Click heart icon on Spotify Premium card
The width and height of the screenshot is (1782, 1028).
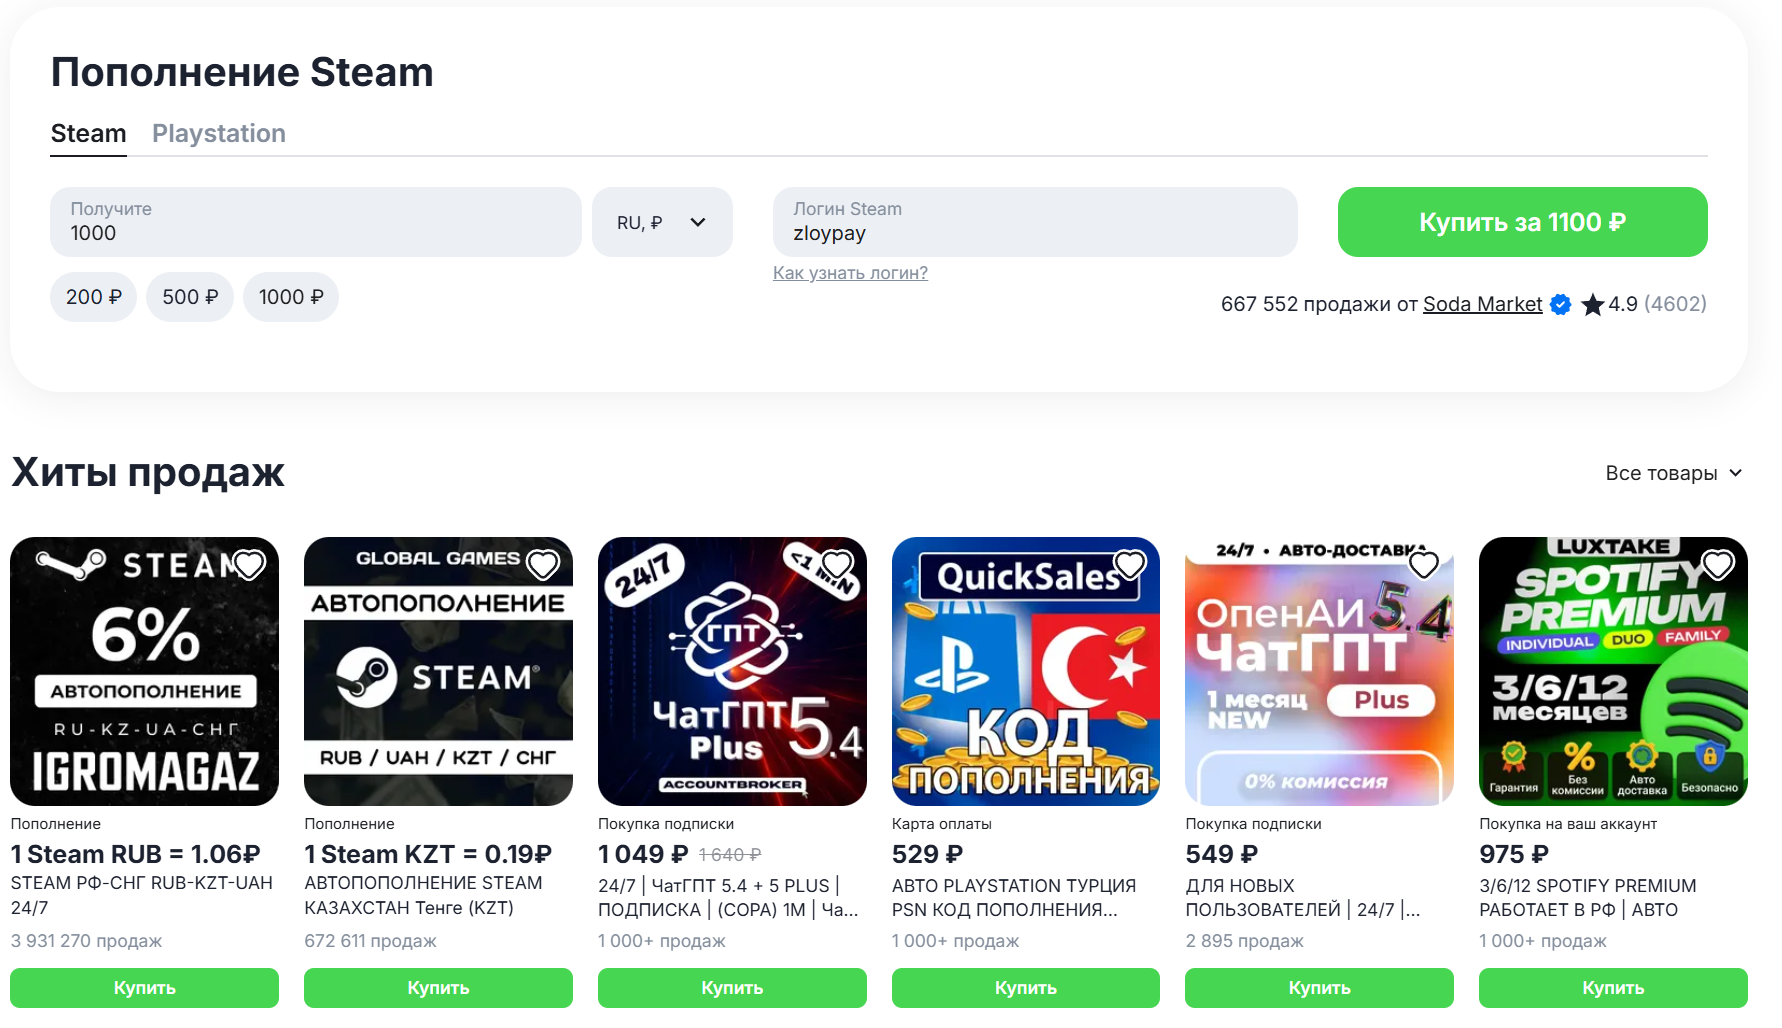click(1718, 565)
